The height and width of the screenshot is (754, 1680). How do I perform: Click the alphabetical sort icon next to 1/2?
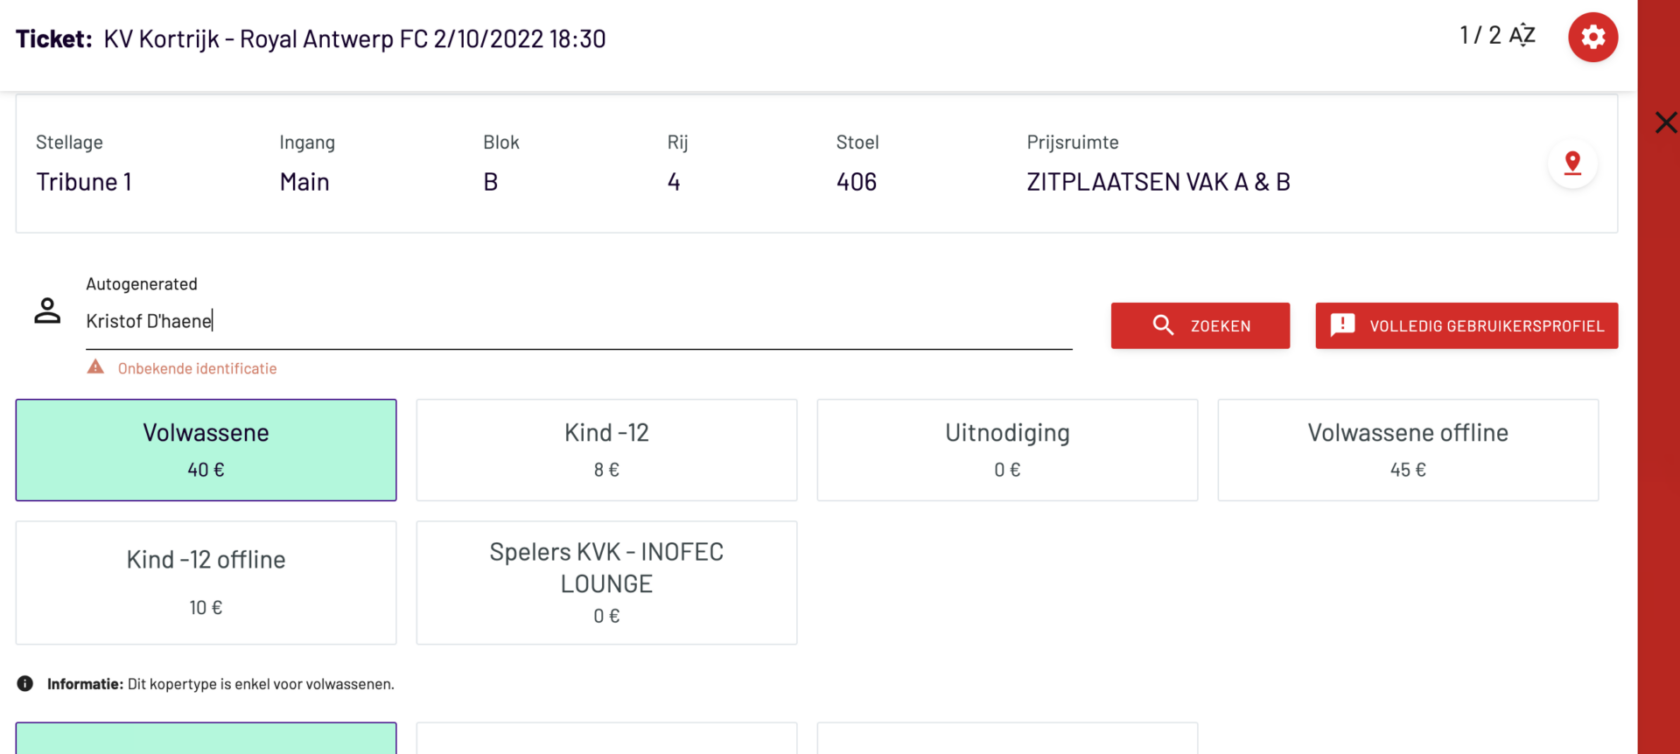pyautogui.click(x=1523, y=33)
